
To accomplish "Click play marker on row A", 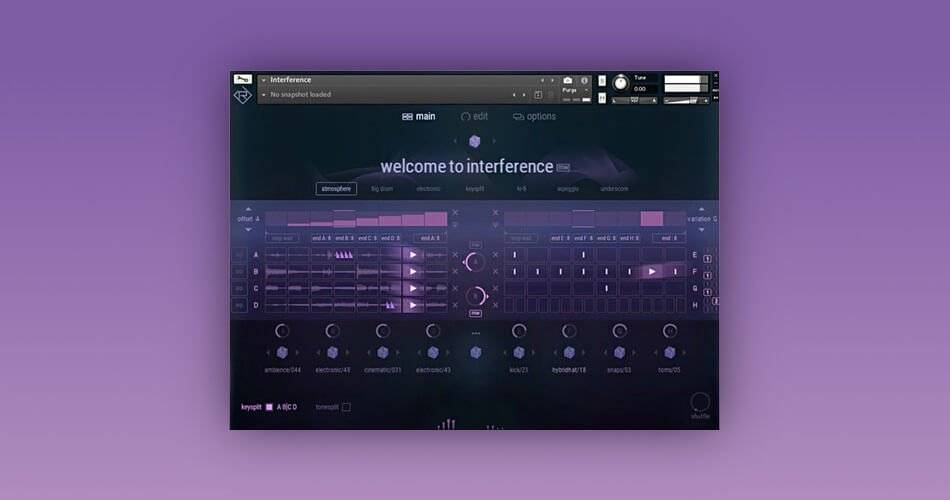I will tap(413, 255).
